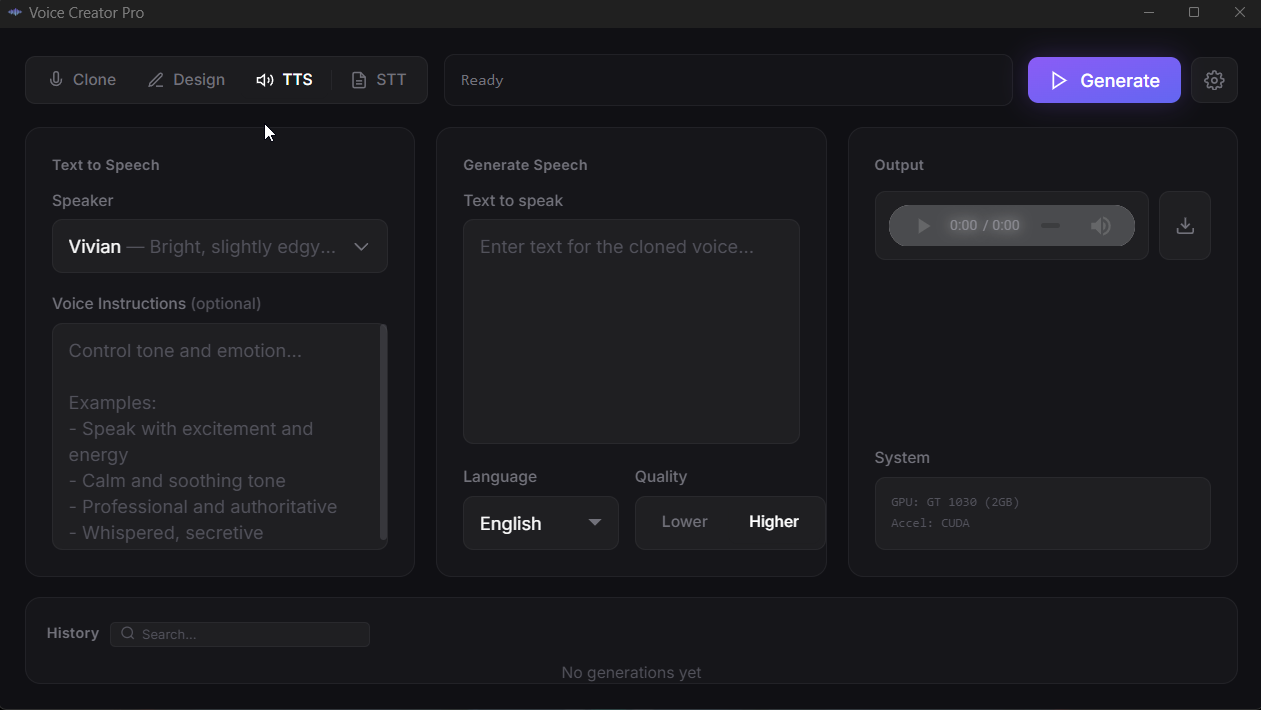
Task: Switch to the TTS tab
Action: [x=285, y=80]
